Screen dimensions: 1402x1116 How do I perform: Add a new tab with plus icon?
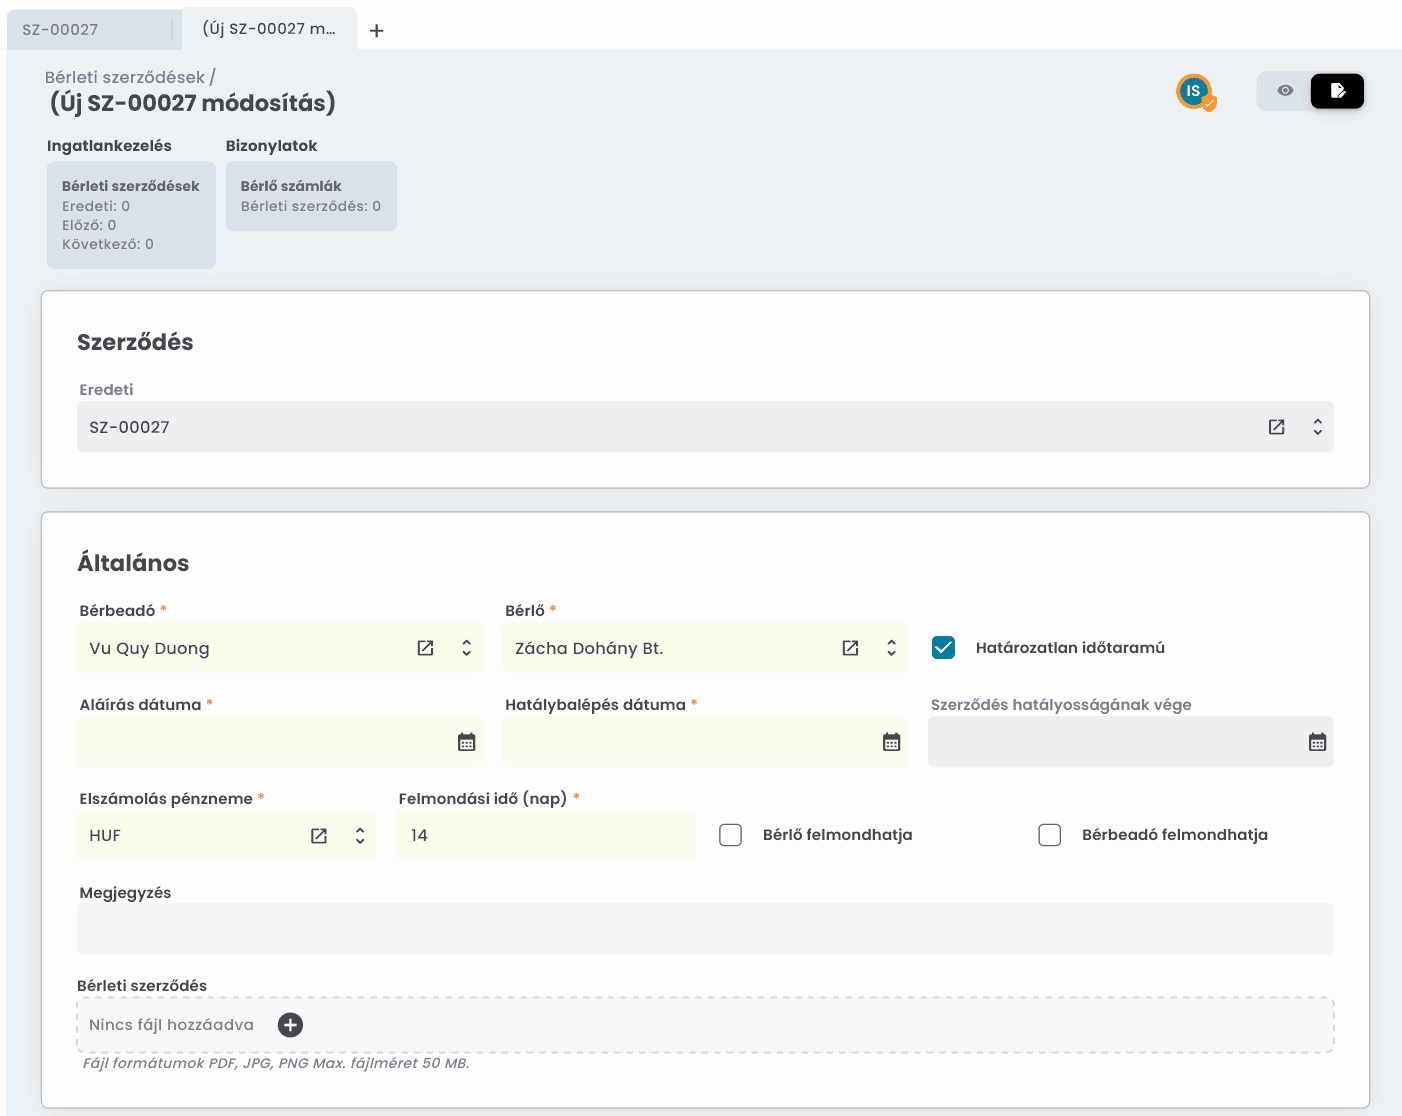376,31
